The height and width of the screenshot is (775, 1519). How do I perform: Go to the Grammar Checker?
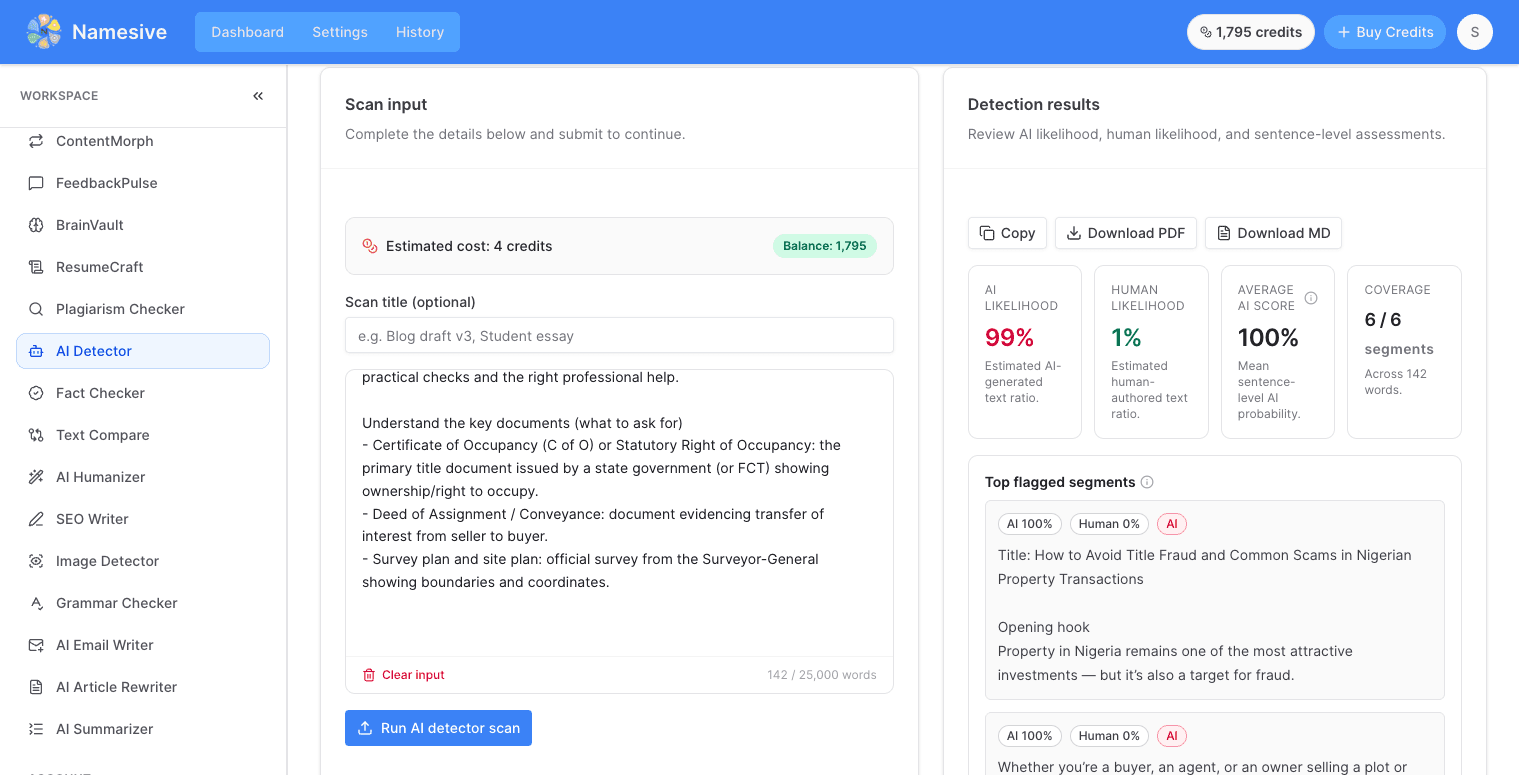[x=143, y=603]
